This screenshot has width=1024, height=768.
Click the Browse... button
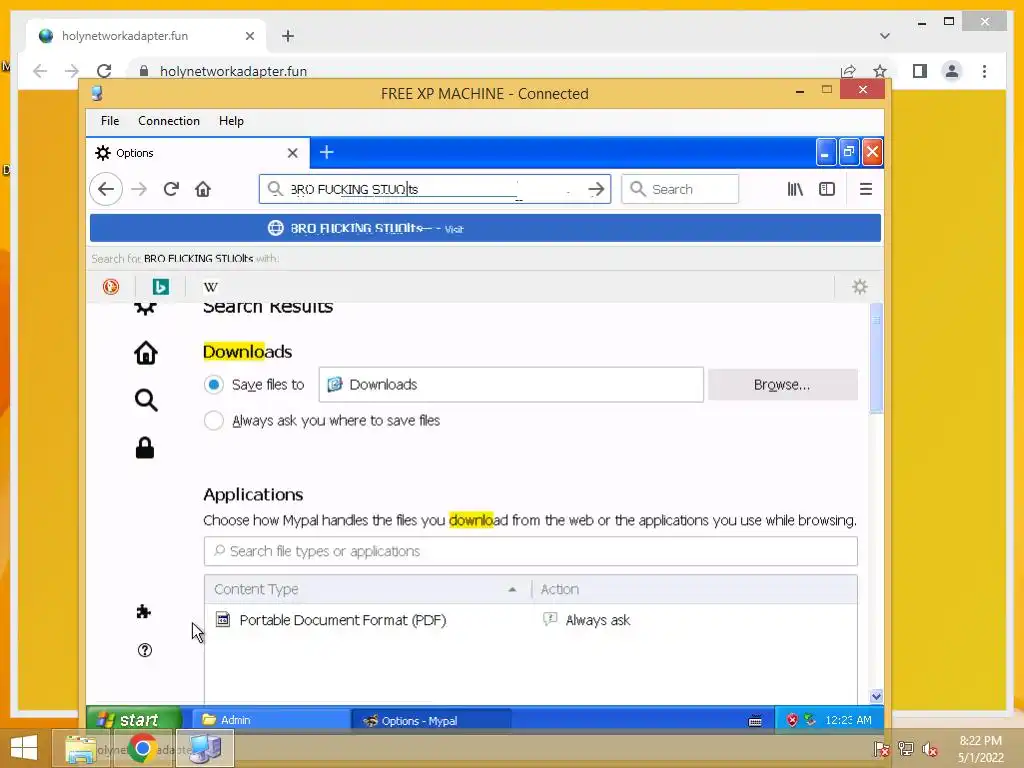coord(782,385)
